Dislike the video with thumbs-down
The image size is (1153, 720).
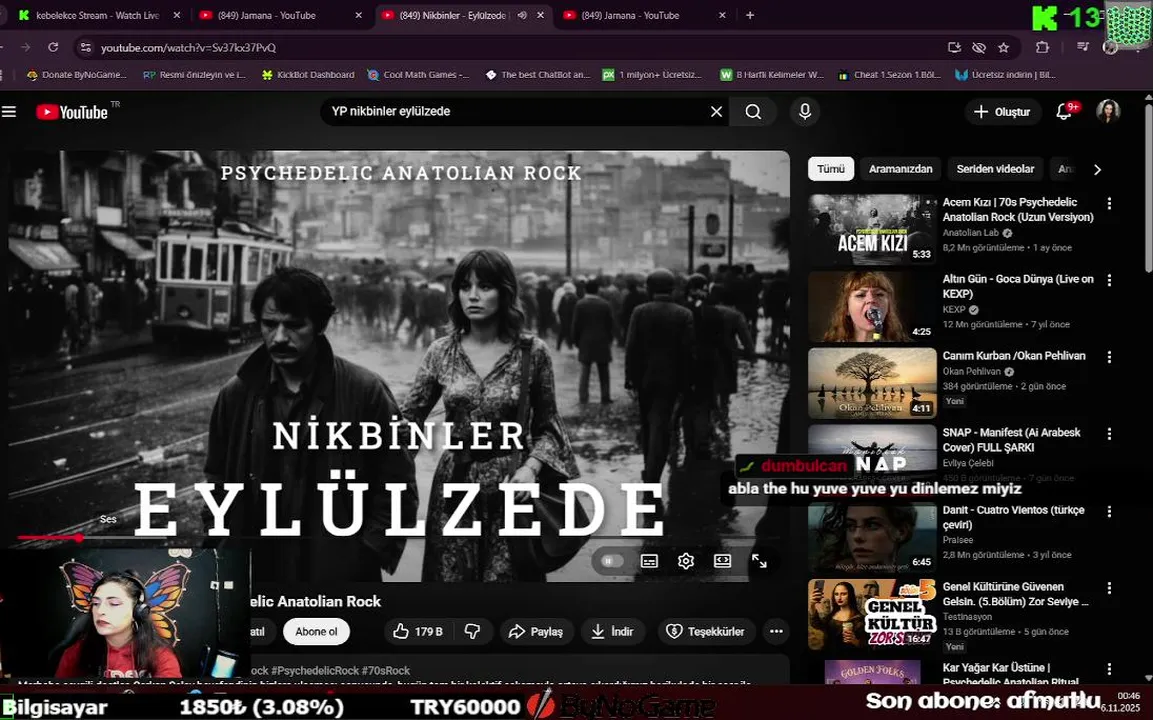tap(472, 632)
